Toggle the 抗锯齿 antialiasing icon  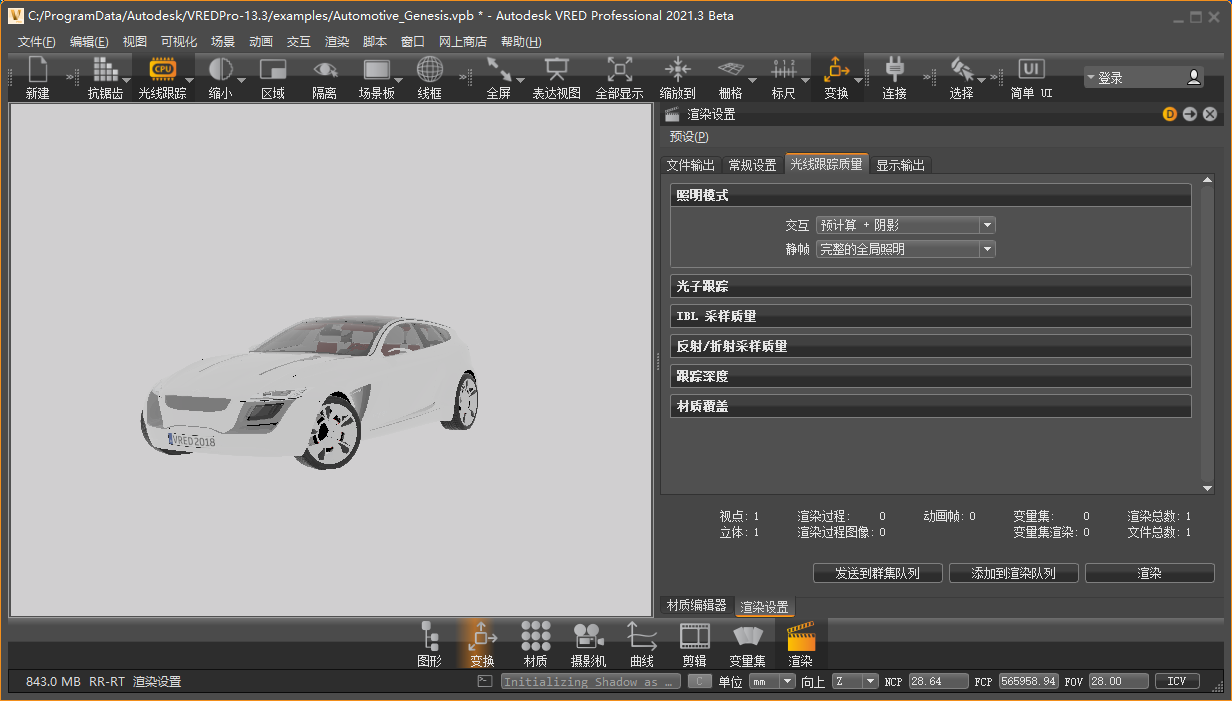[105, 69]
